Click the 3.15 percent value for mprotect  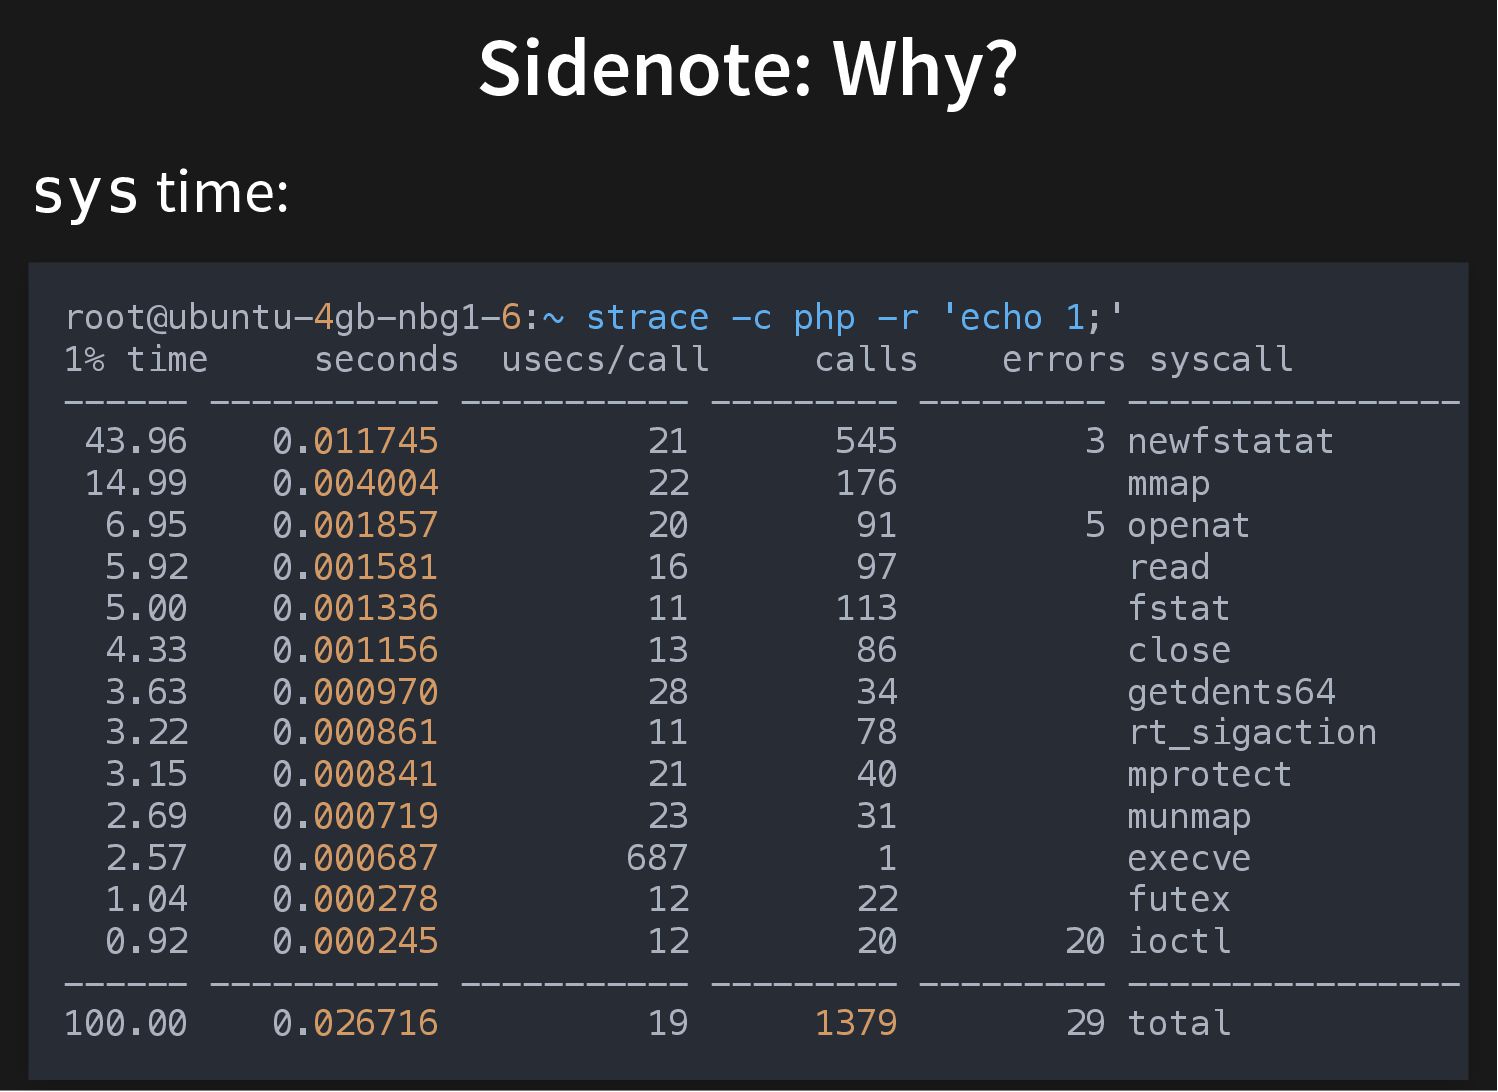pyautogui.click(x=146, y=776)
